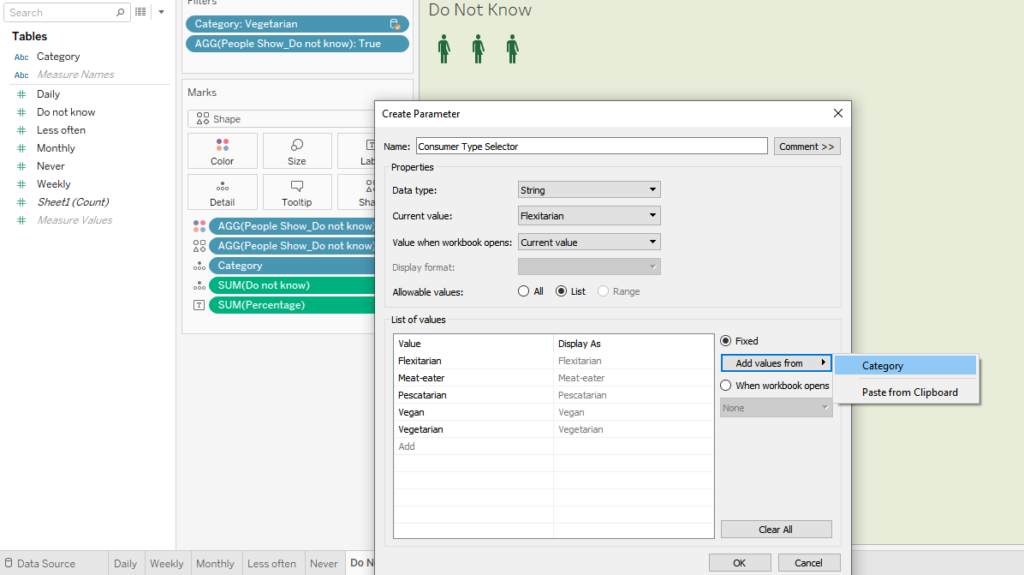Click the search magnifier icon in data pane

pos(120,12)
